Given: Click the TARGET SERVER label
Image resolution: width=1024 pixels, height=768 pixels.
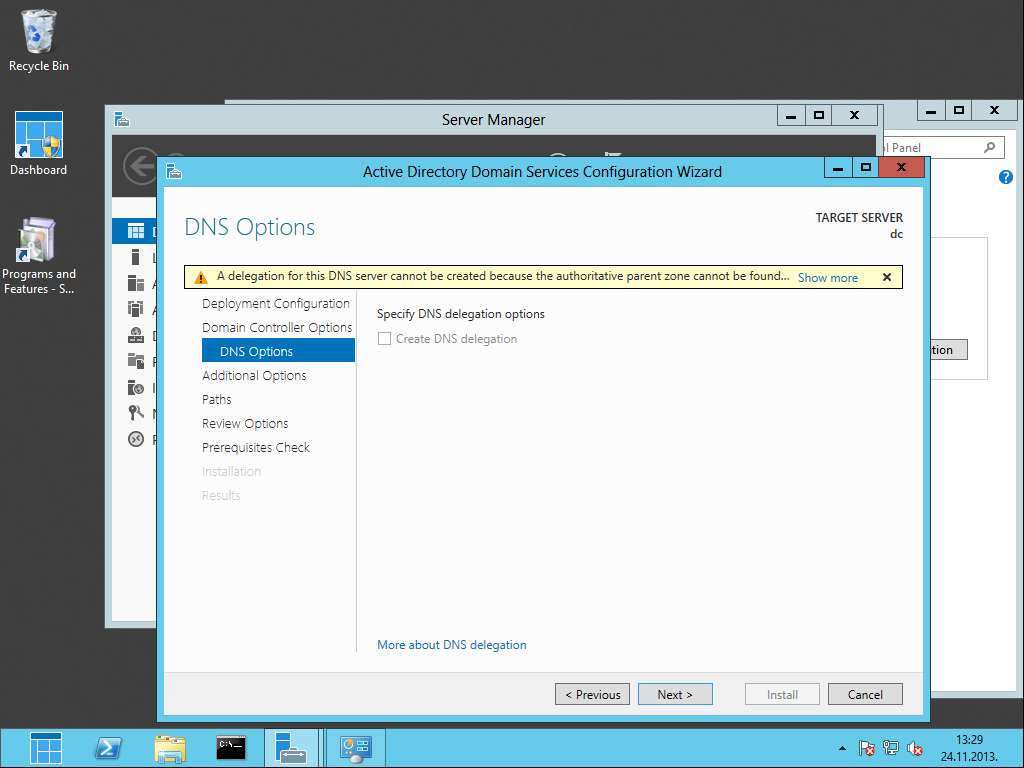Looking at the screenshot, I should 859,217.
